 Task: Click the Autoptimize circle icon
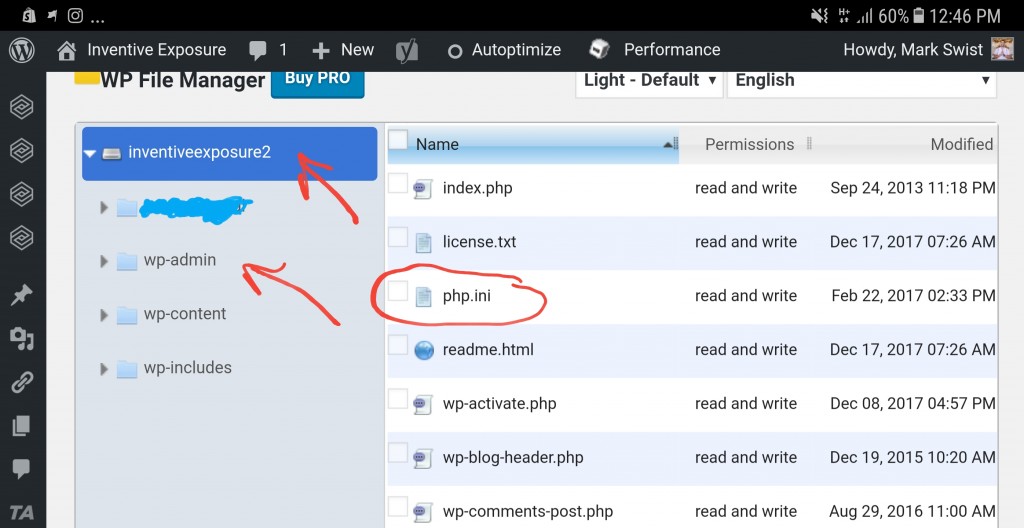click(x=455, y=51)
